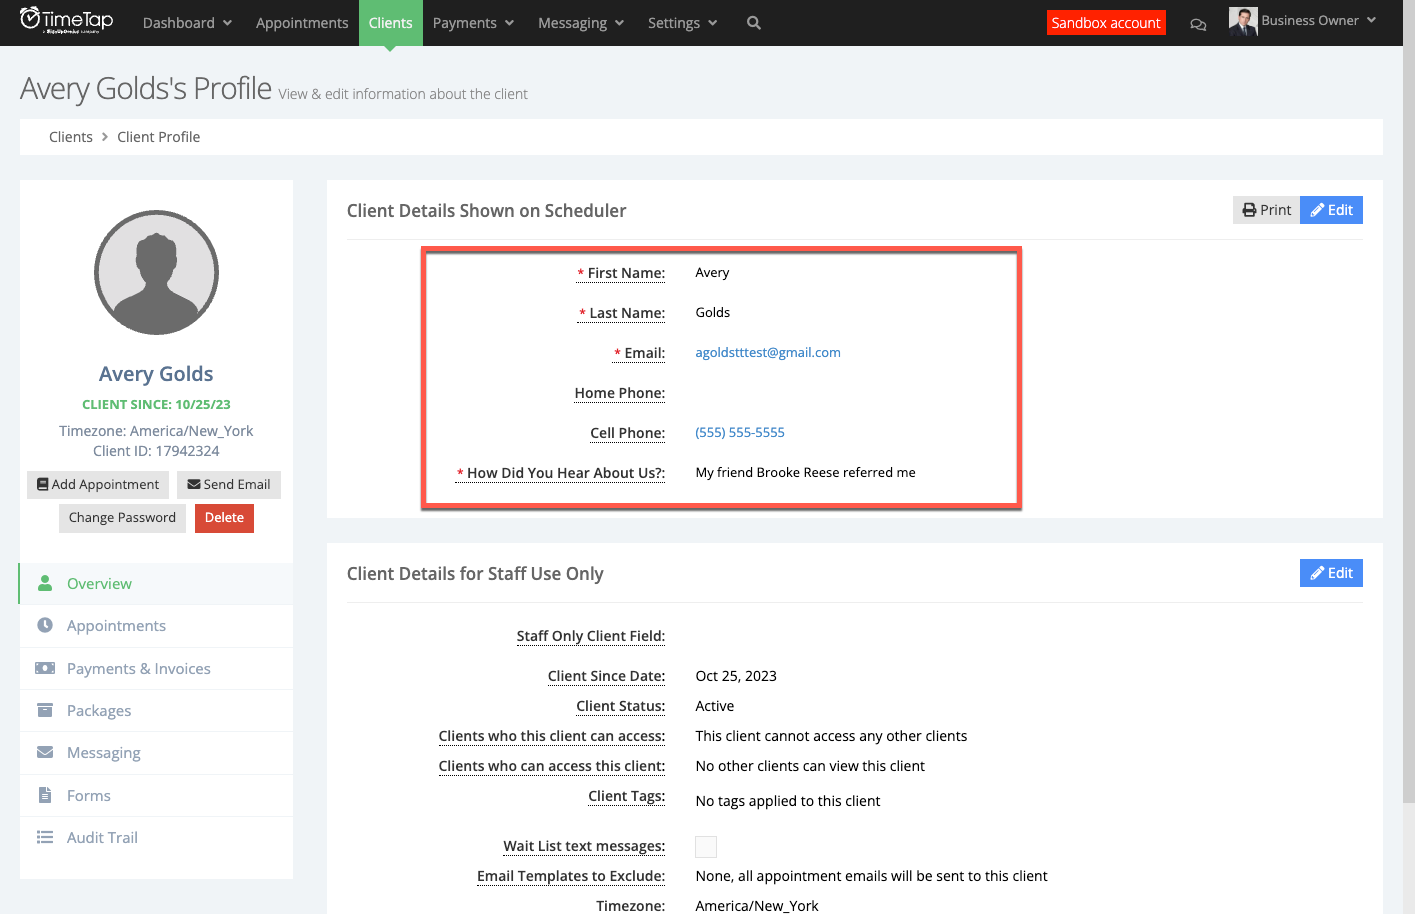Switch to the Appointments top navigation tab
This screenshot has width=1415, height=914.
tap(302, 22)
